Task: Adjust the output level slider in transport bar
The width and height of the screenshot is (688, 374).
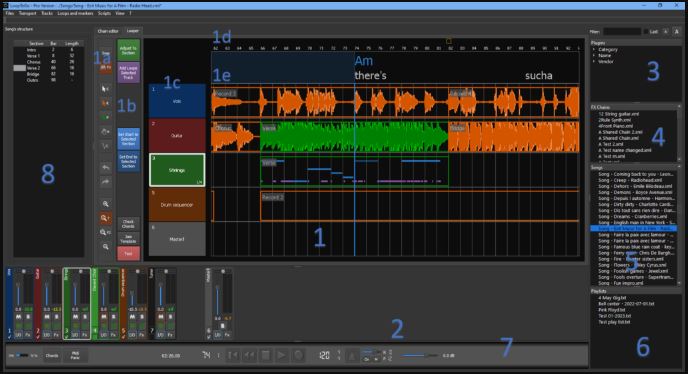Action: tap(419, 356)
